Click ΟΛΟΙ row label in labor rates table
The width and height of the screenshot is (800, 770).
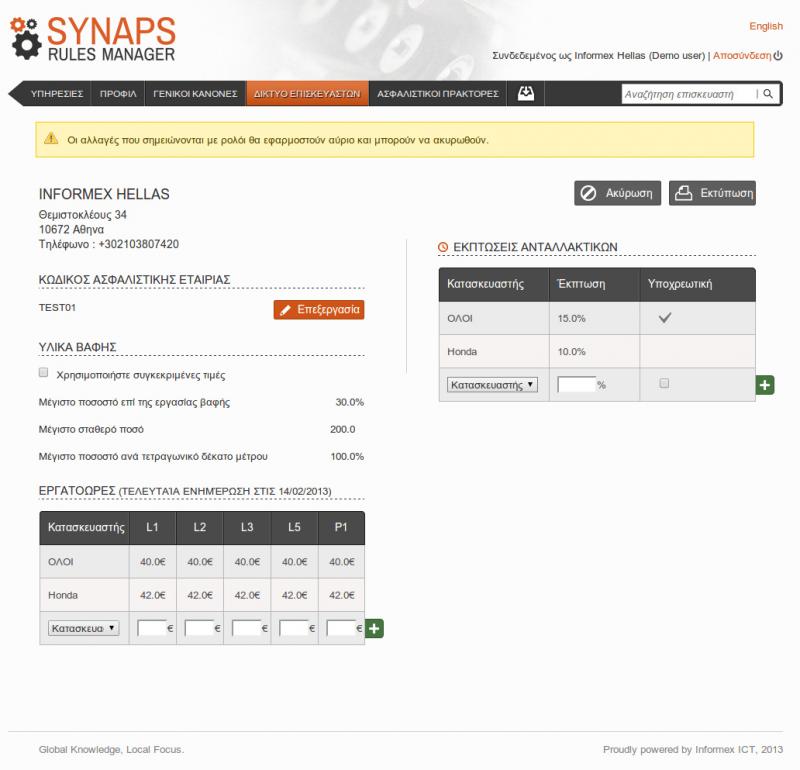(61, 562)
